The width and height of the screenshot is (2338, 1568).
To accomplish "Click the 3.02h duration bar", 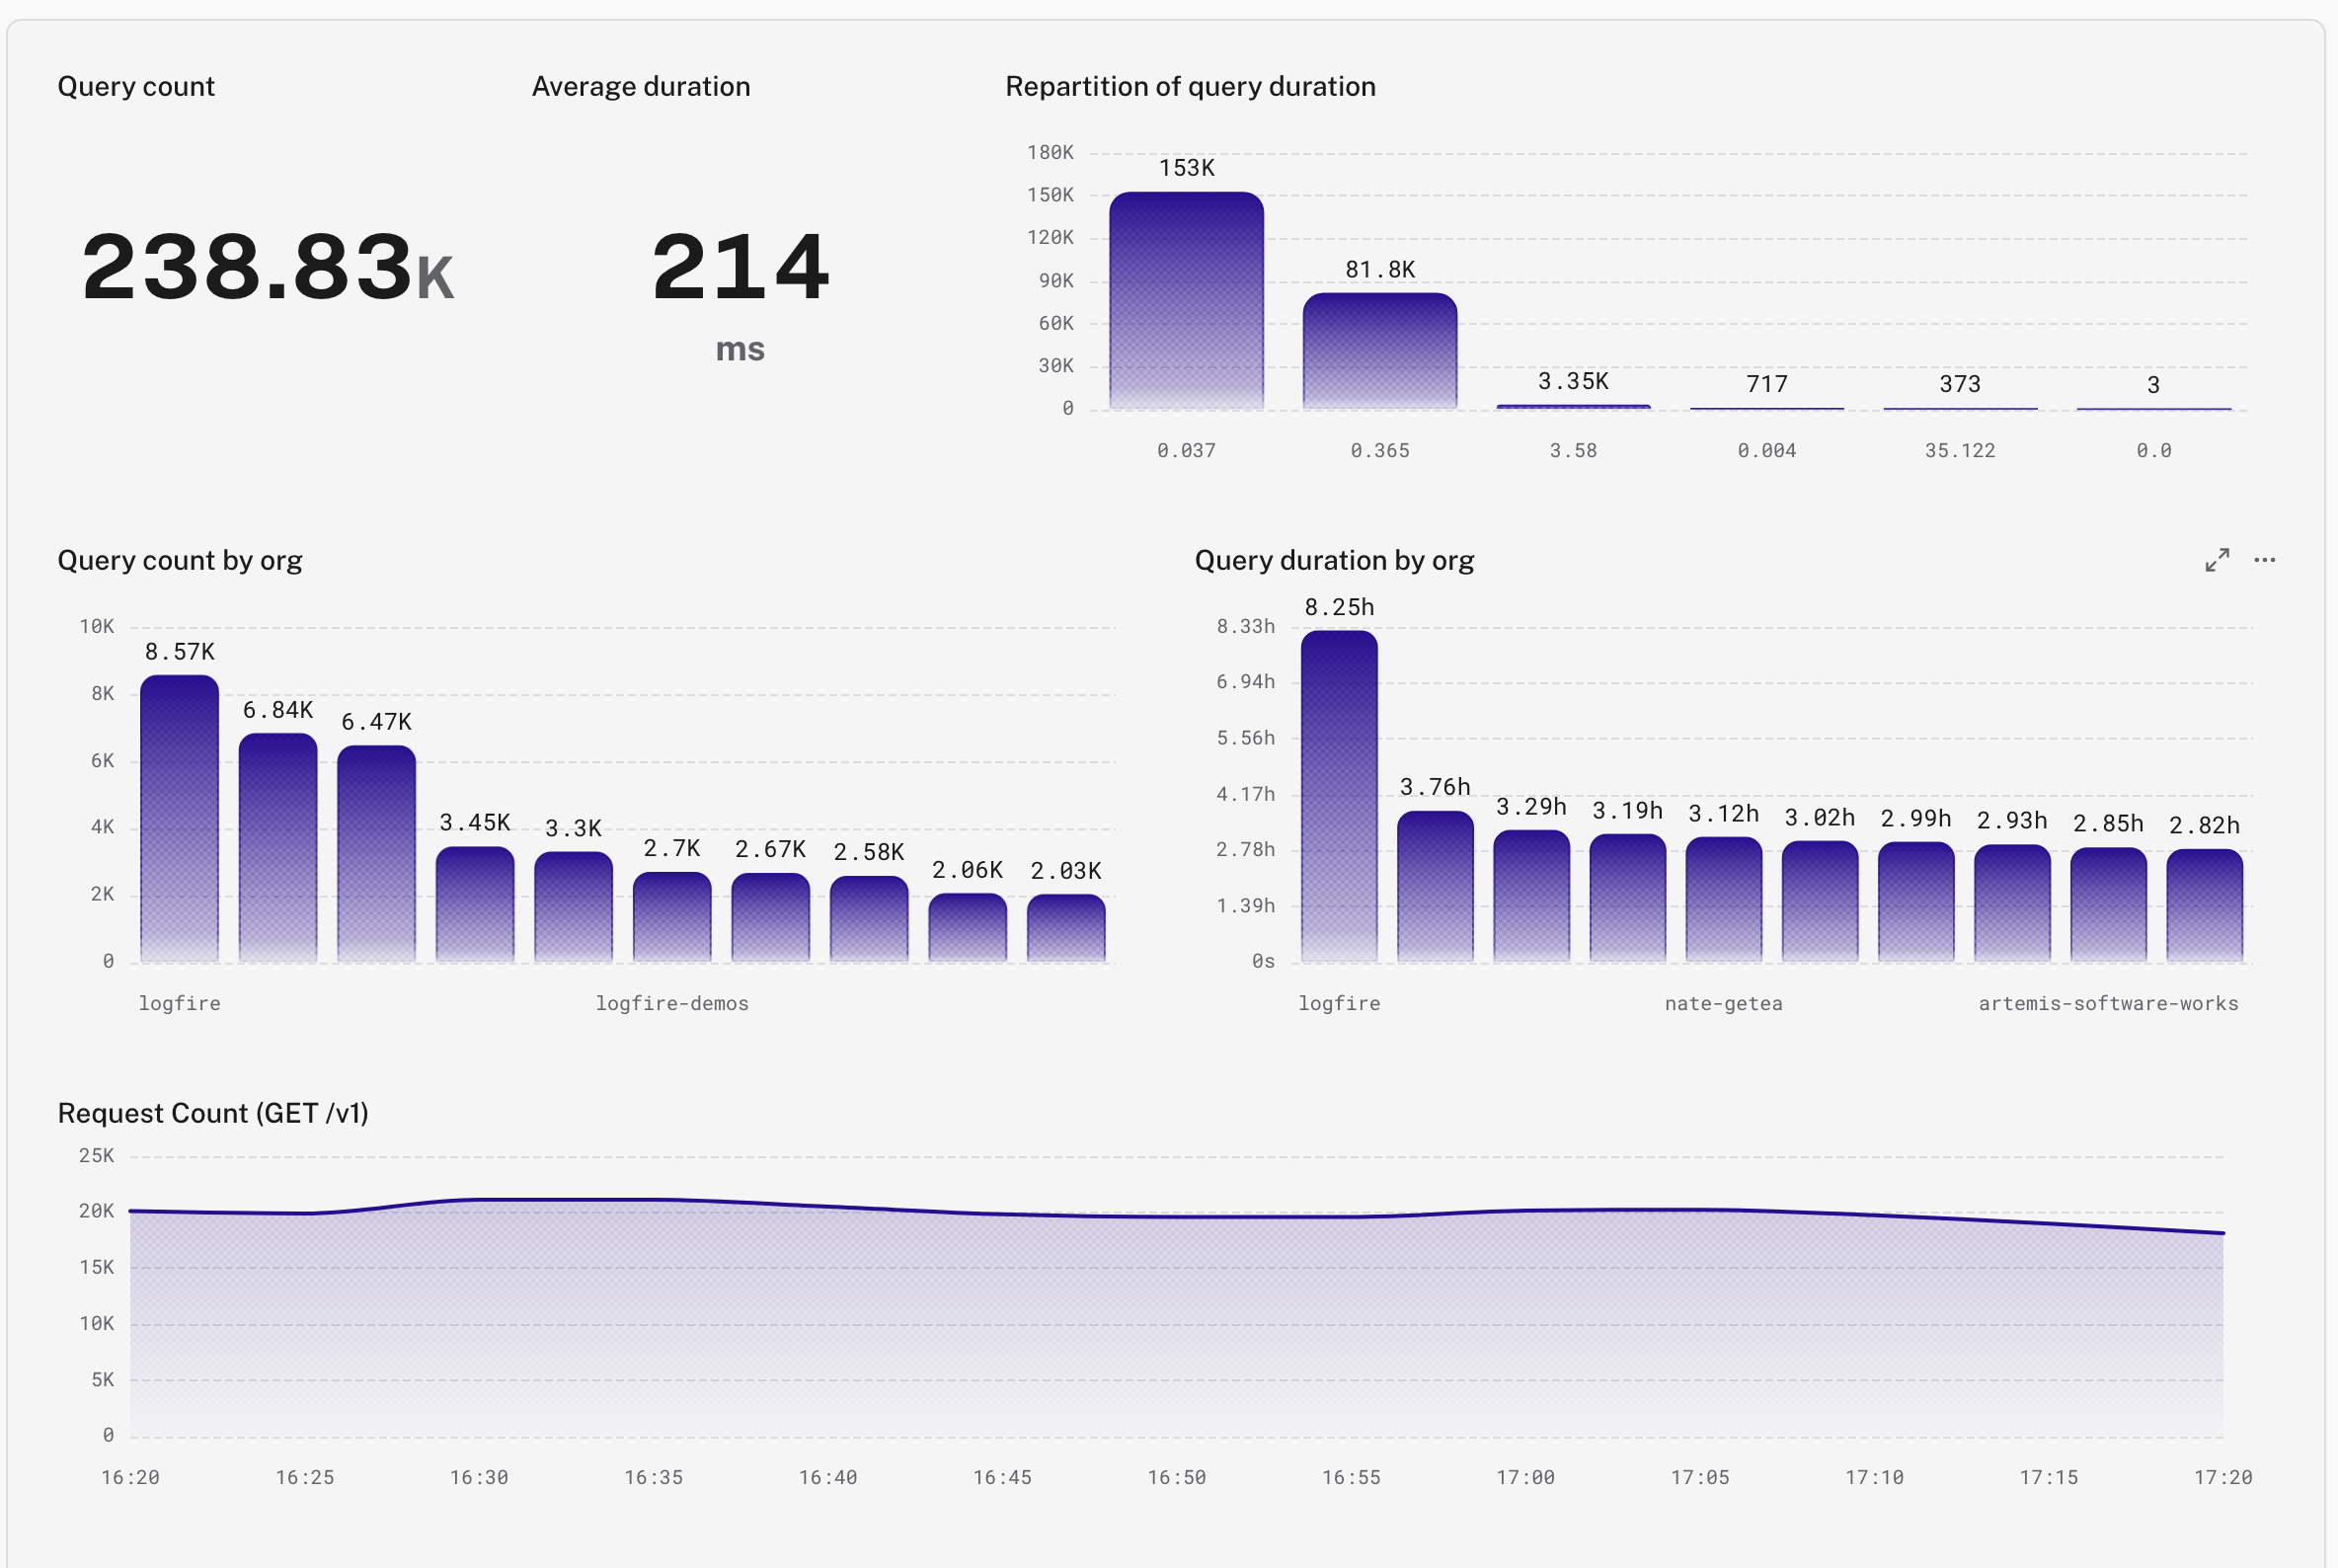I will click(x=1820, y=902).
